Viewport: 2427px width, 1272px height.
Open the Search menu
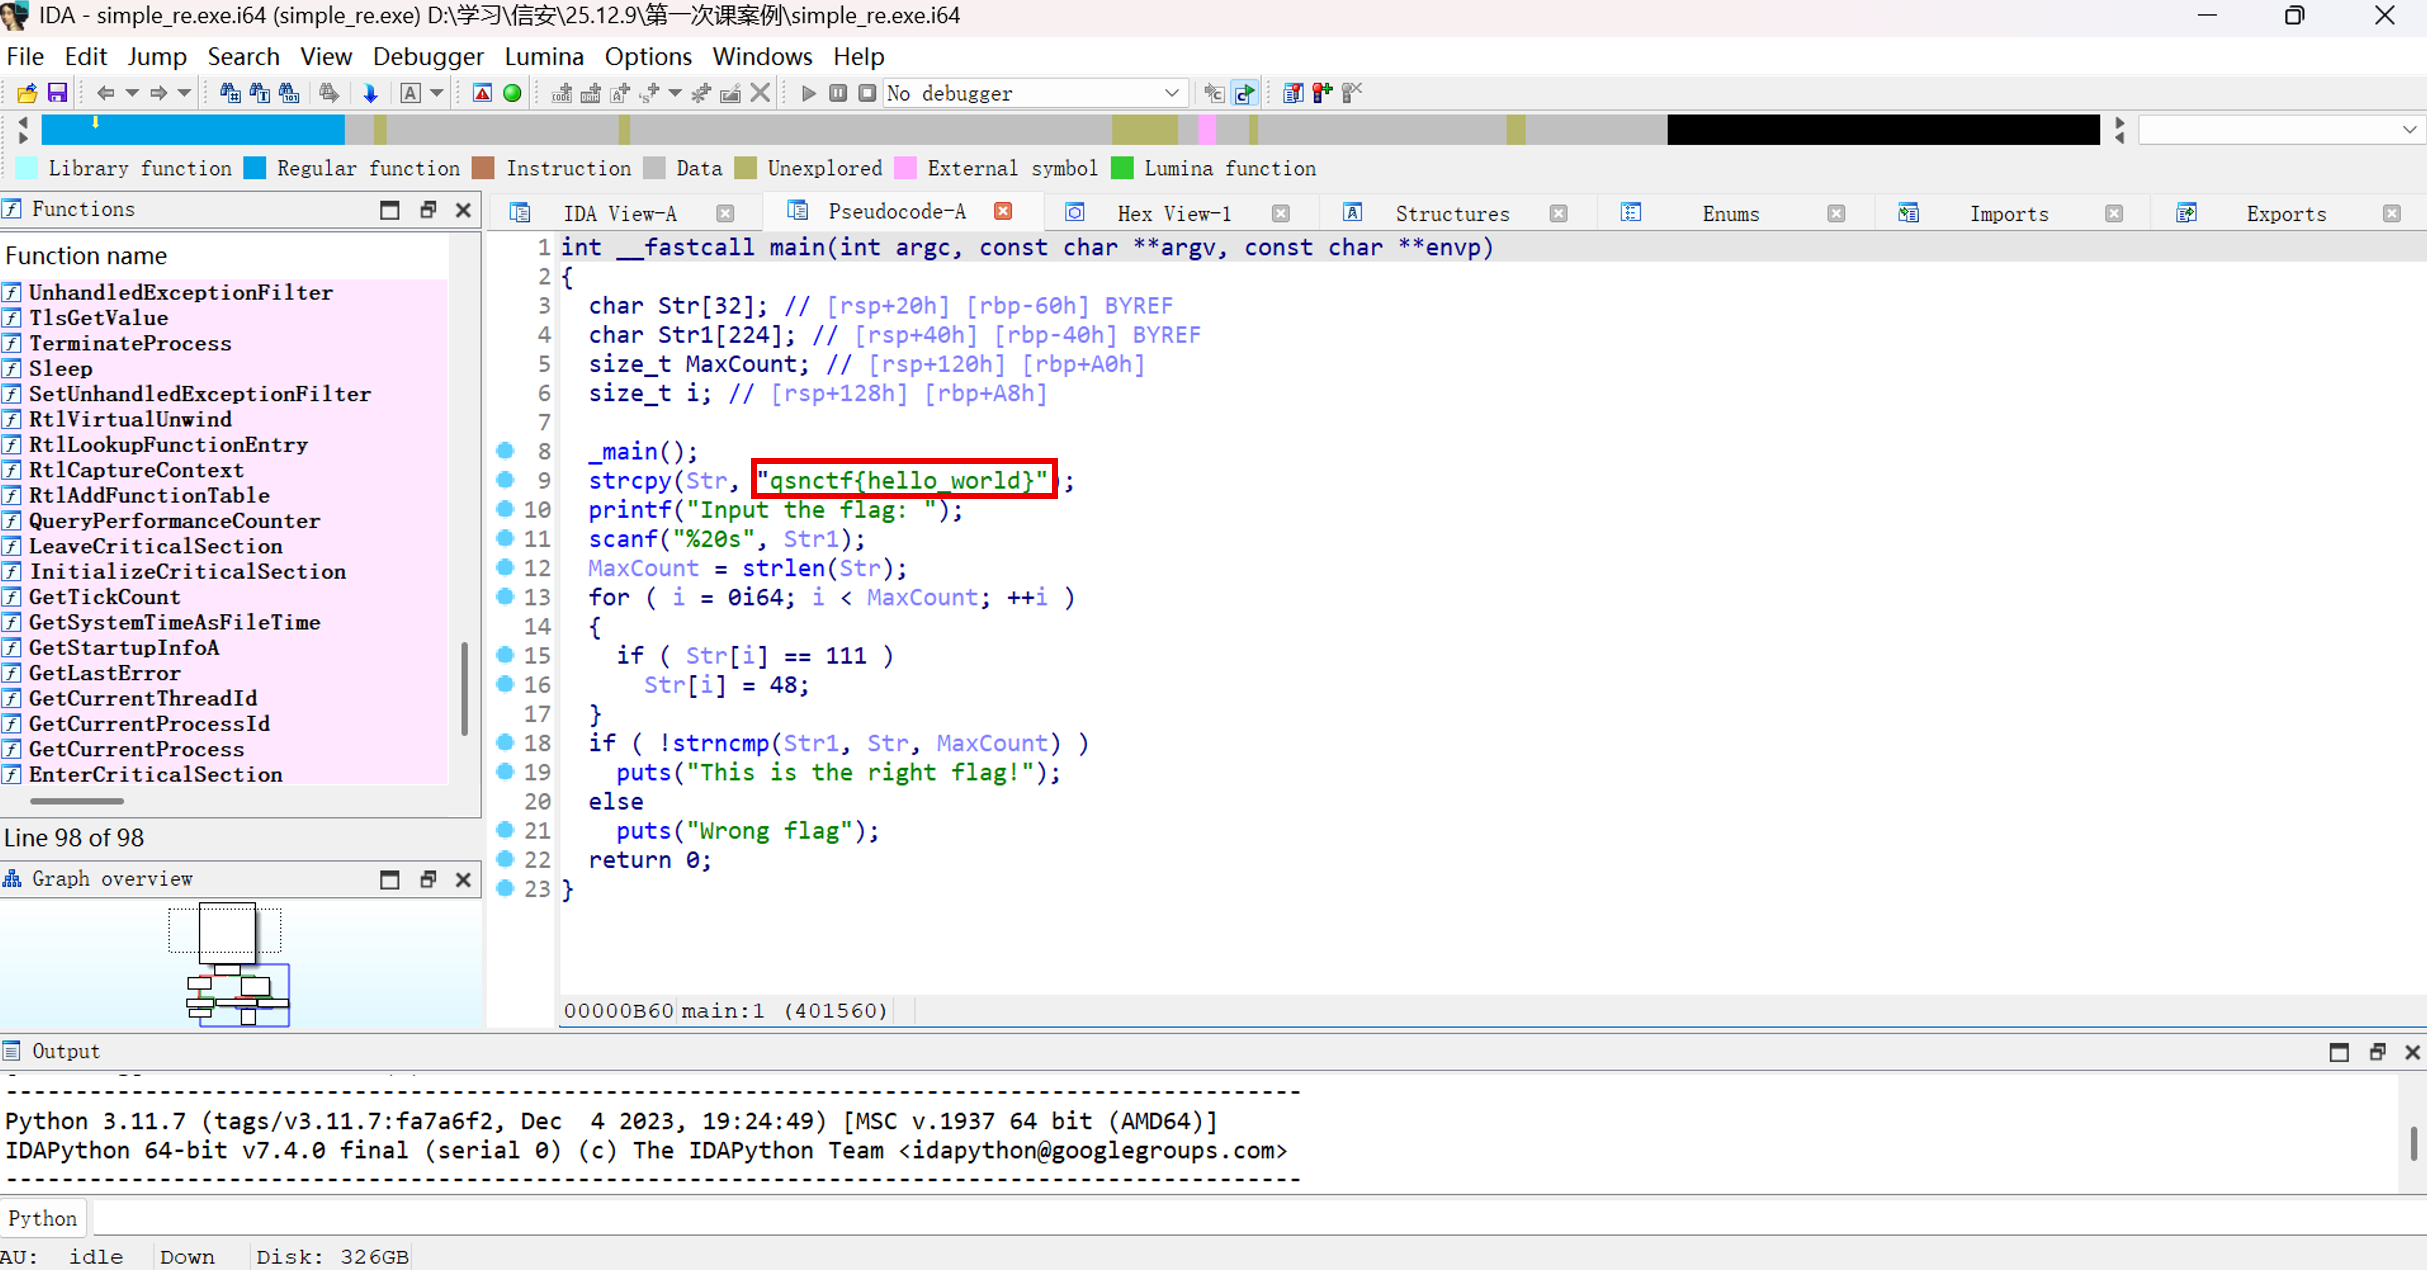point(243,57)
